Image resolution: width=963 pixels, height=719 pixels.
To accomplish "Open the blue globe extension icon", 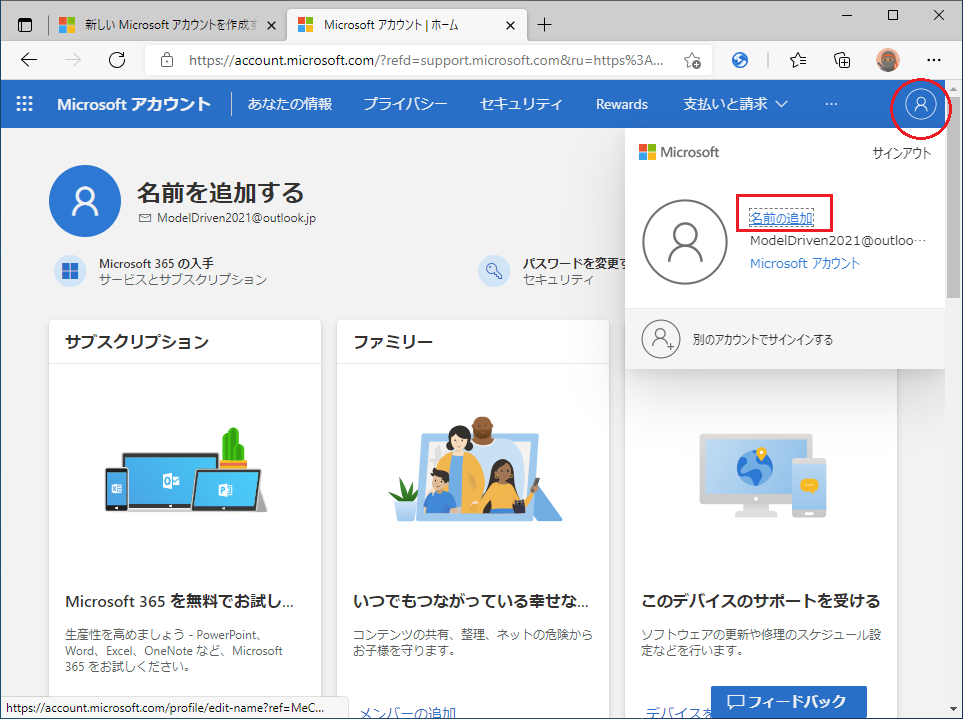I will [x=740, y=60].
